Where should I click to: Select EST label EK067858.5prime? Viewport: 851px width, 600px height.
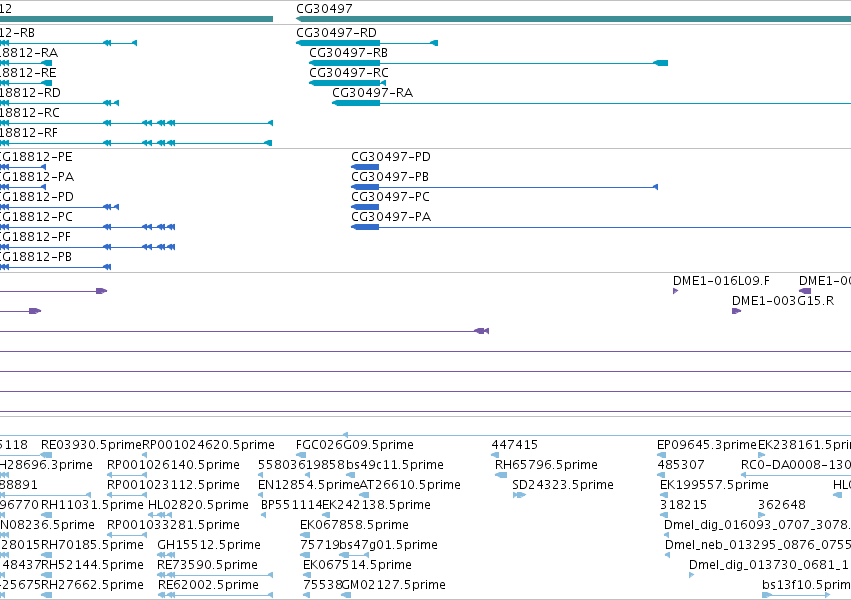pyautogui.click(x=354, y=525)
